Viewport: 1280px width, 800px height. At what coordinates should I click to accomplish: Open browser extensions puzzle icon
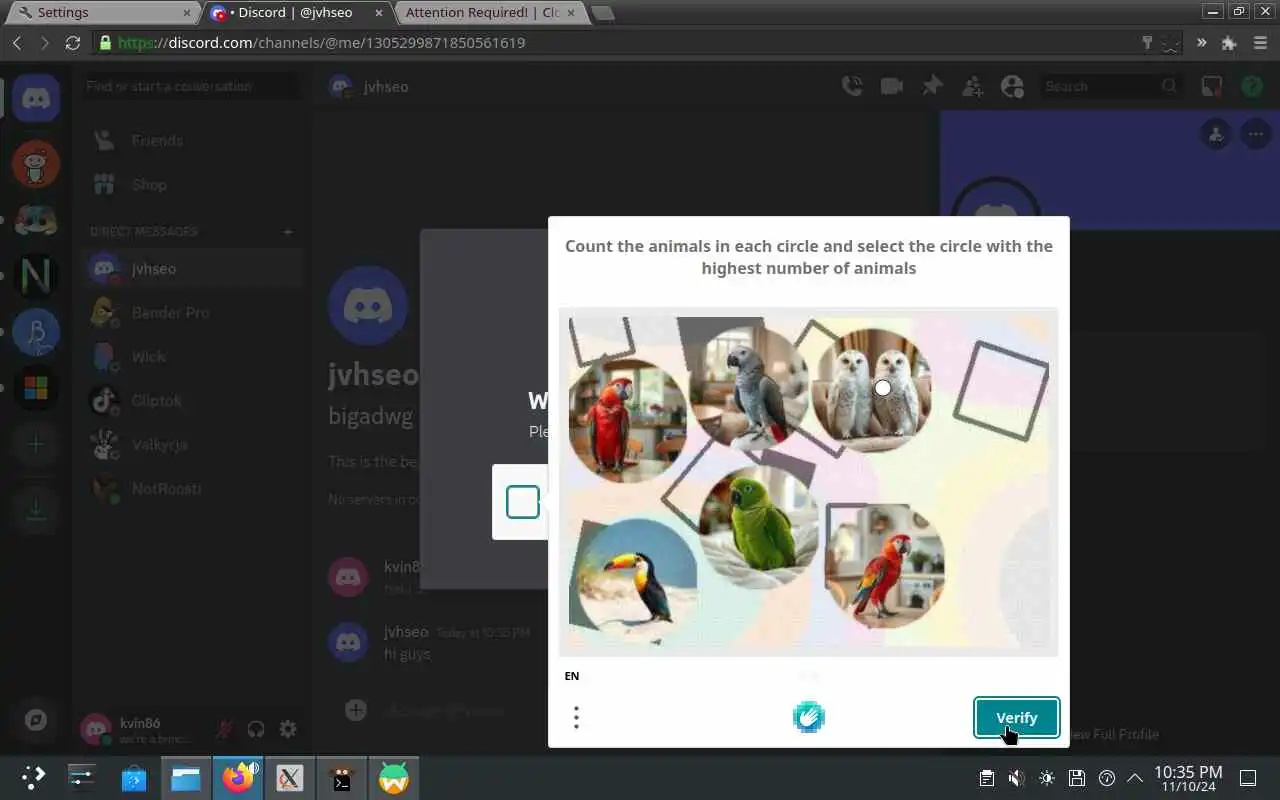(x=1229, y=43)
